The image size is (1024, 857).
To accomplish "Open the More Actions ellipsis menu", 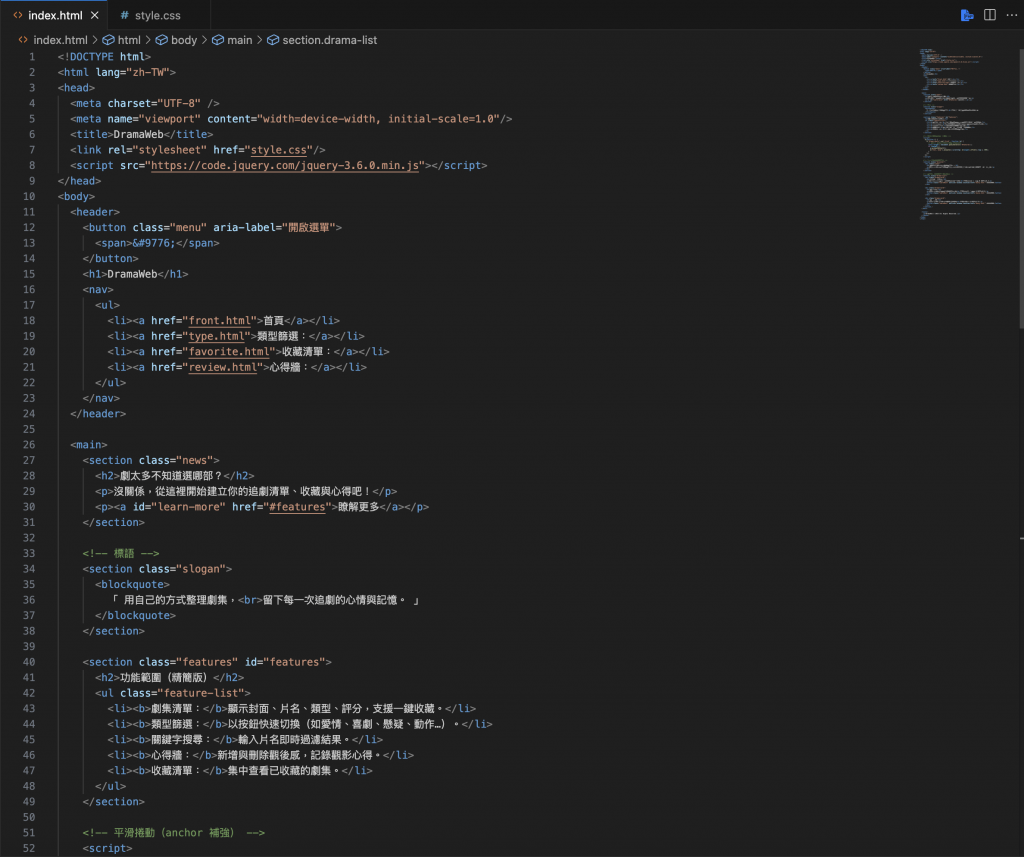I will tap(1012, 14).
